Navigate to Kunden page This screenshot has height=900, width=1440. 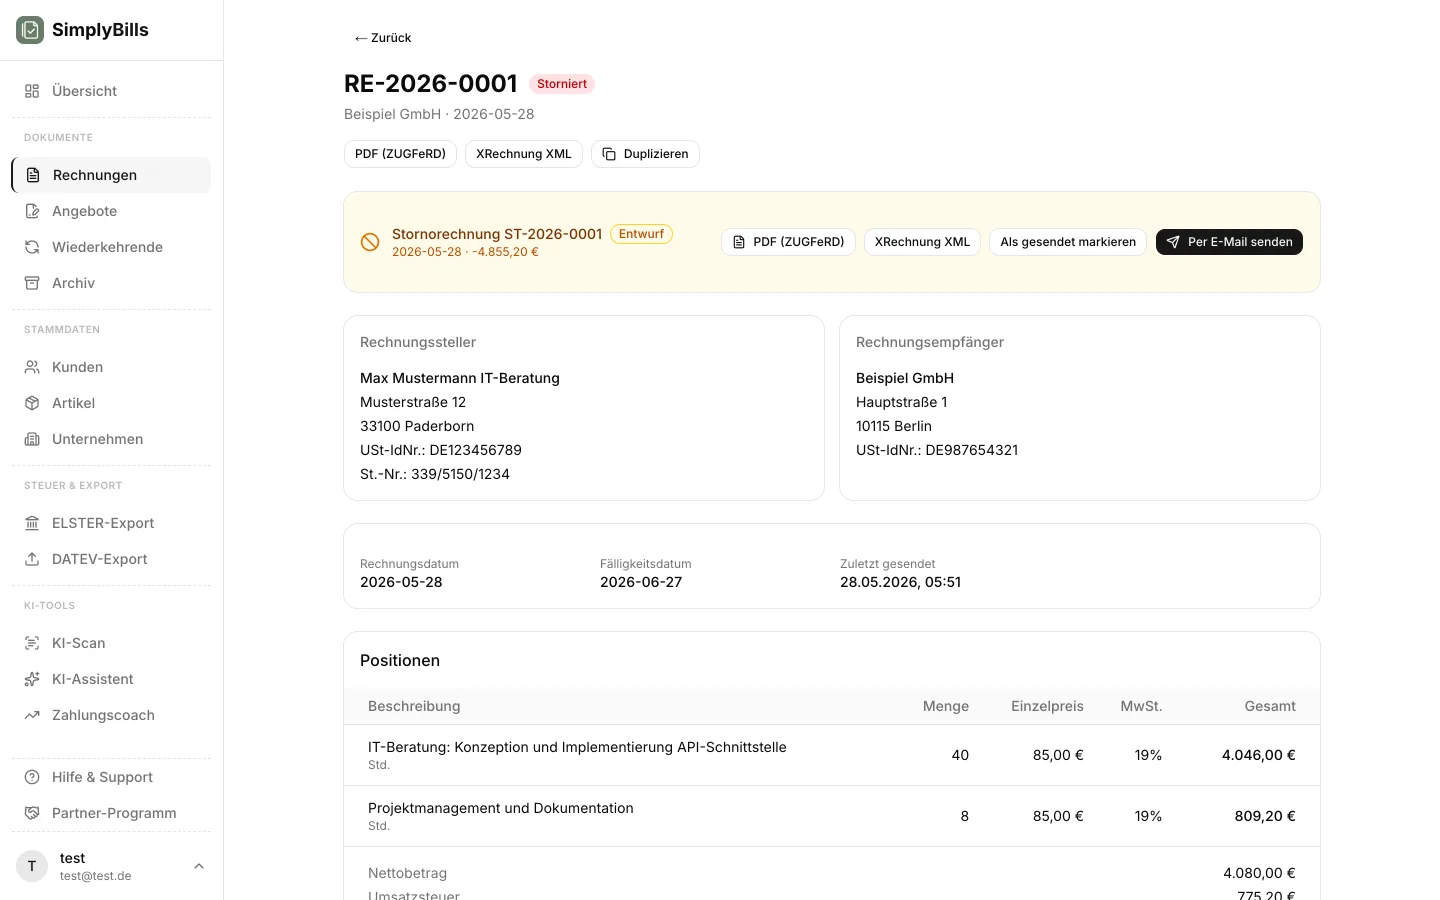(x=111, y=367)
